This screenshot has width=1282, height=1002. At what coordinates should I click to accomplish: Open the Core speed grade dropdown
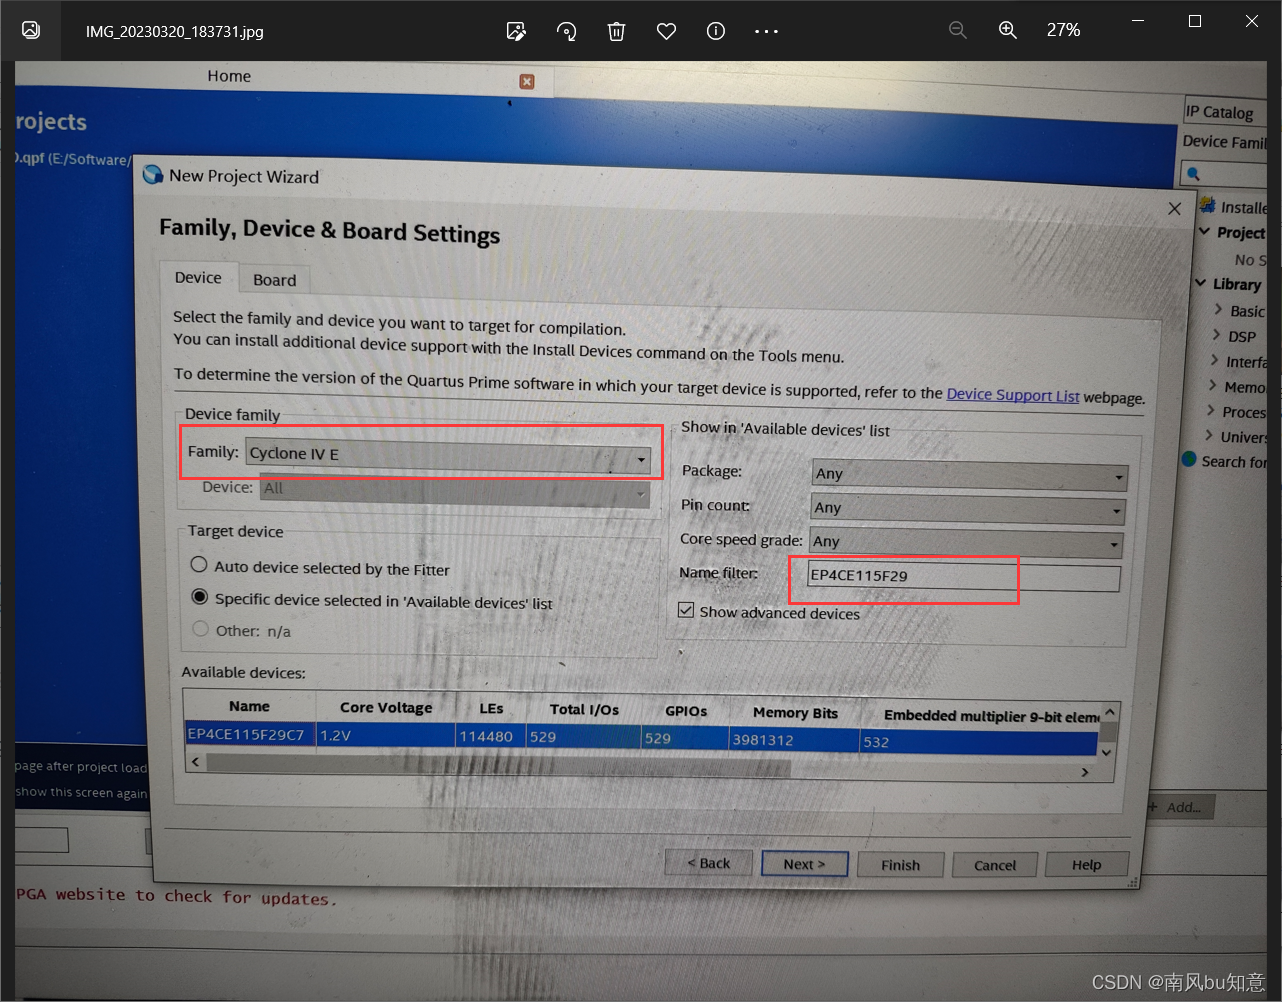coord(966,543)
